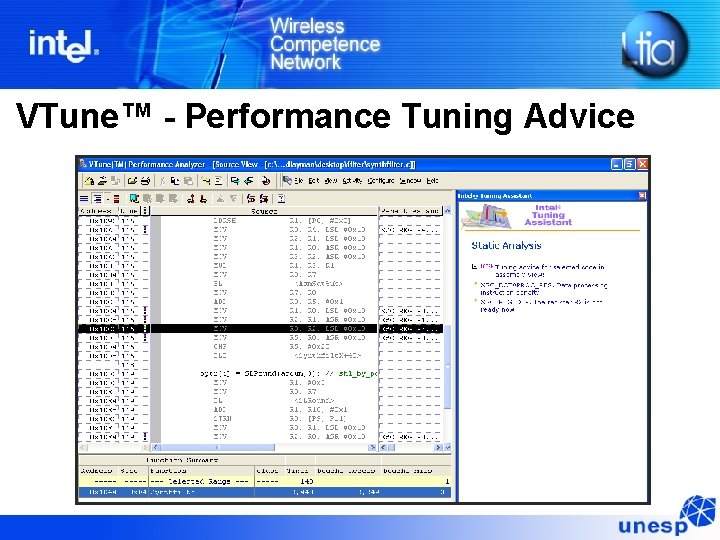Close the Intel Tuning Assistant panel
This screenshot has width=720, height=540.
click(x=642, y=196)
